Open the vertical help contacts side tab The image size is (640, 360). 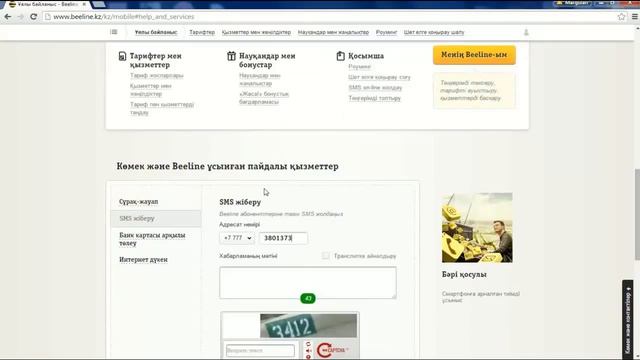click(x=628, y=319)
